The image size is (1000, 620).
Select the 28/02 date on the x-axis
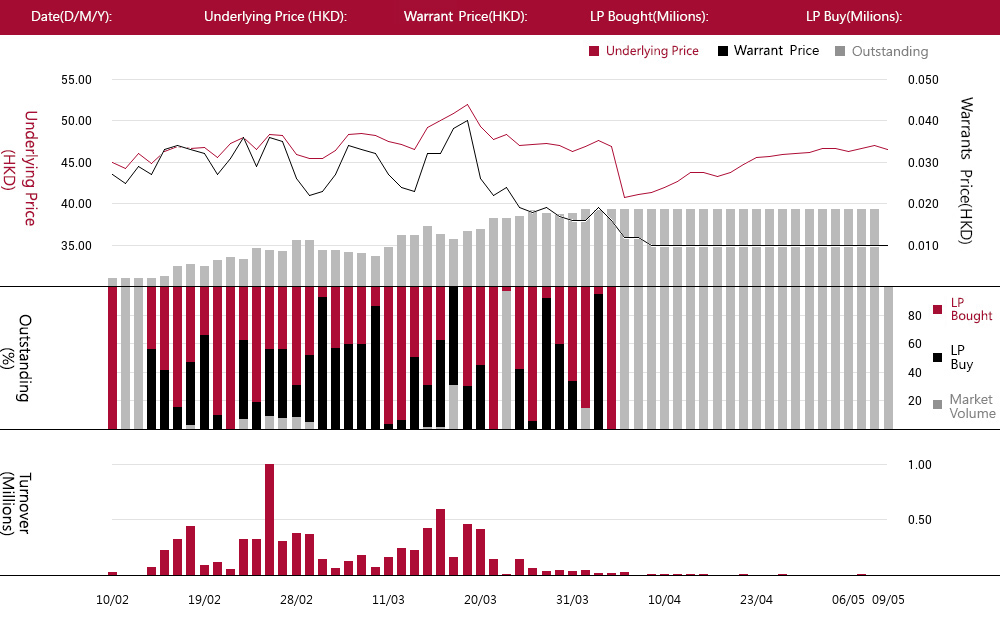[297, 600]
